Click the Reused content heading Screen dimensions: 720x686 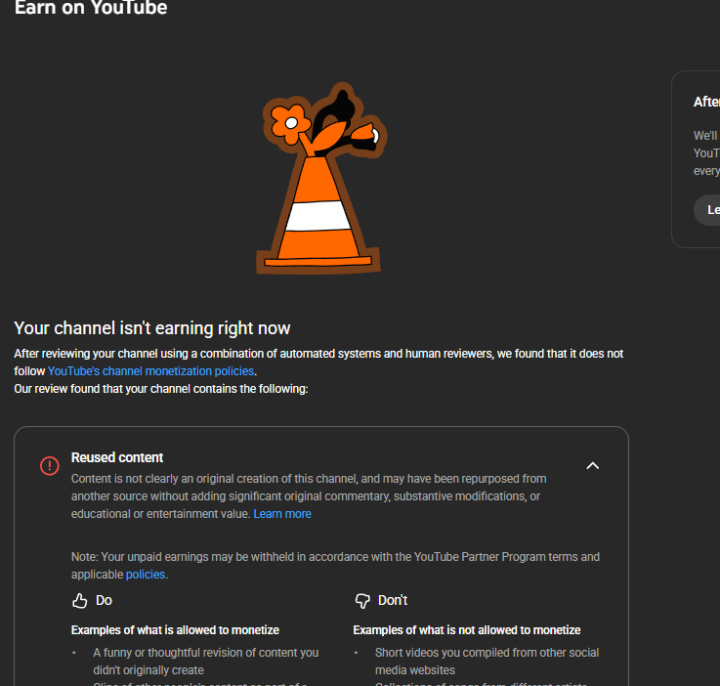pyautogui.click(x=117, y=457)
